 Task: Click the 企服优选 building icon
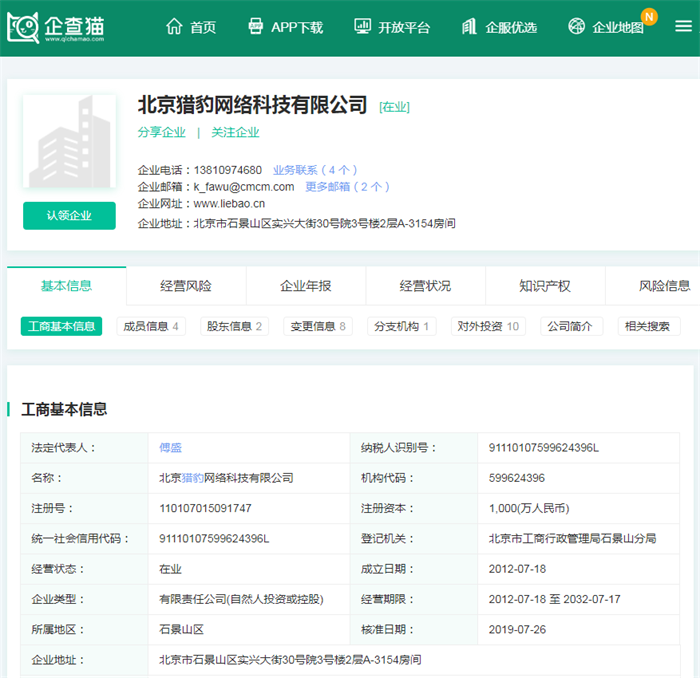point(469,27)
